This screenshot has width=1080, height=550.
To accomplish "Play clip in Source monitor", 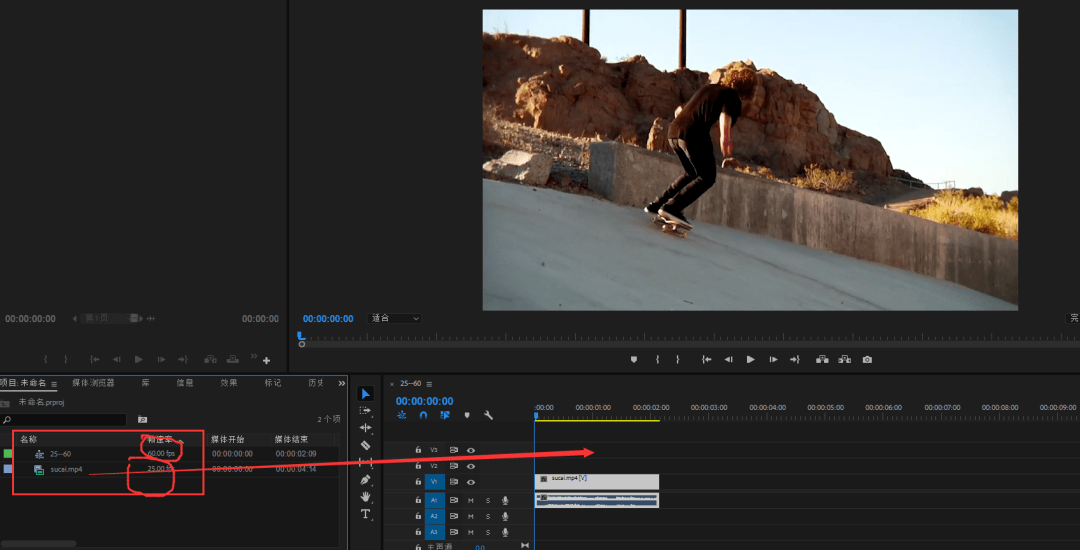I will (x=138, y=359).
